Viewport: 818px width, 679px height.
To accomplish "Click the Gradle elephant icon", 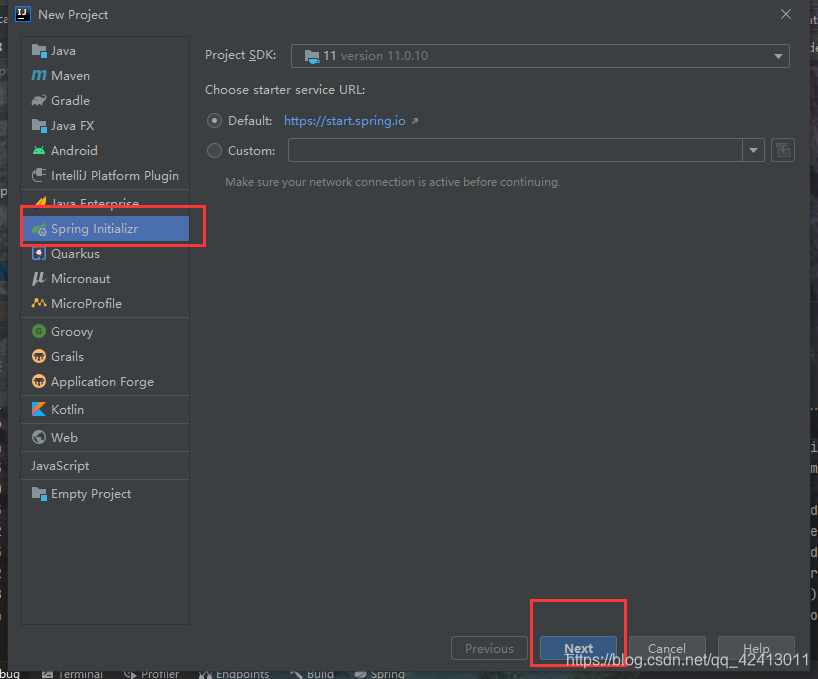I will click(x=39, y=101).
